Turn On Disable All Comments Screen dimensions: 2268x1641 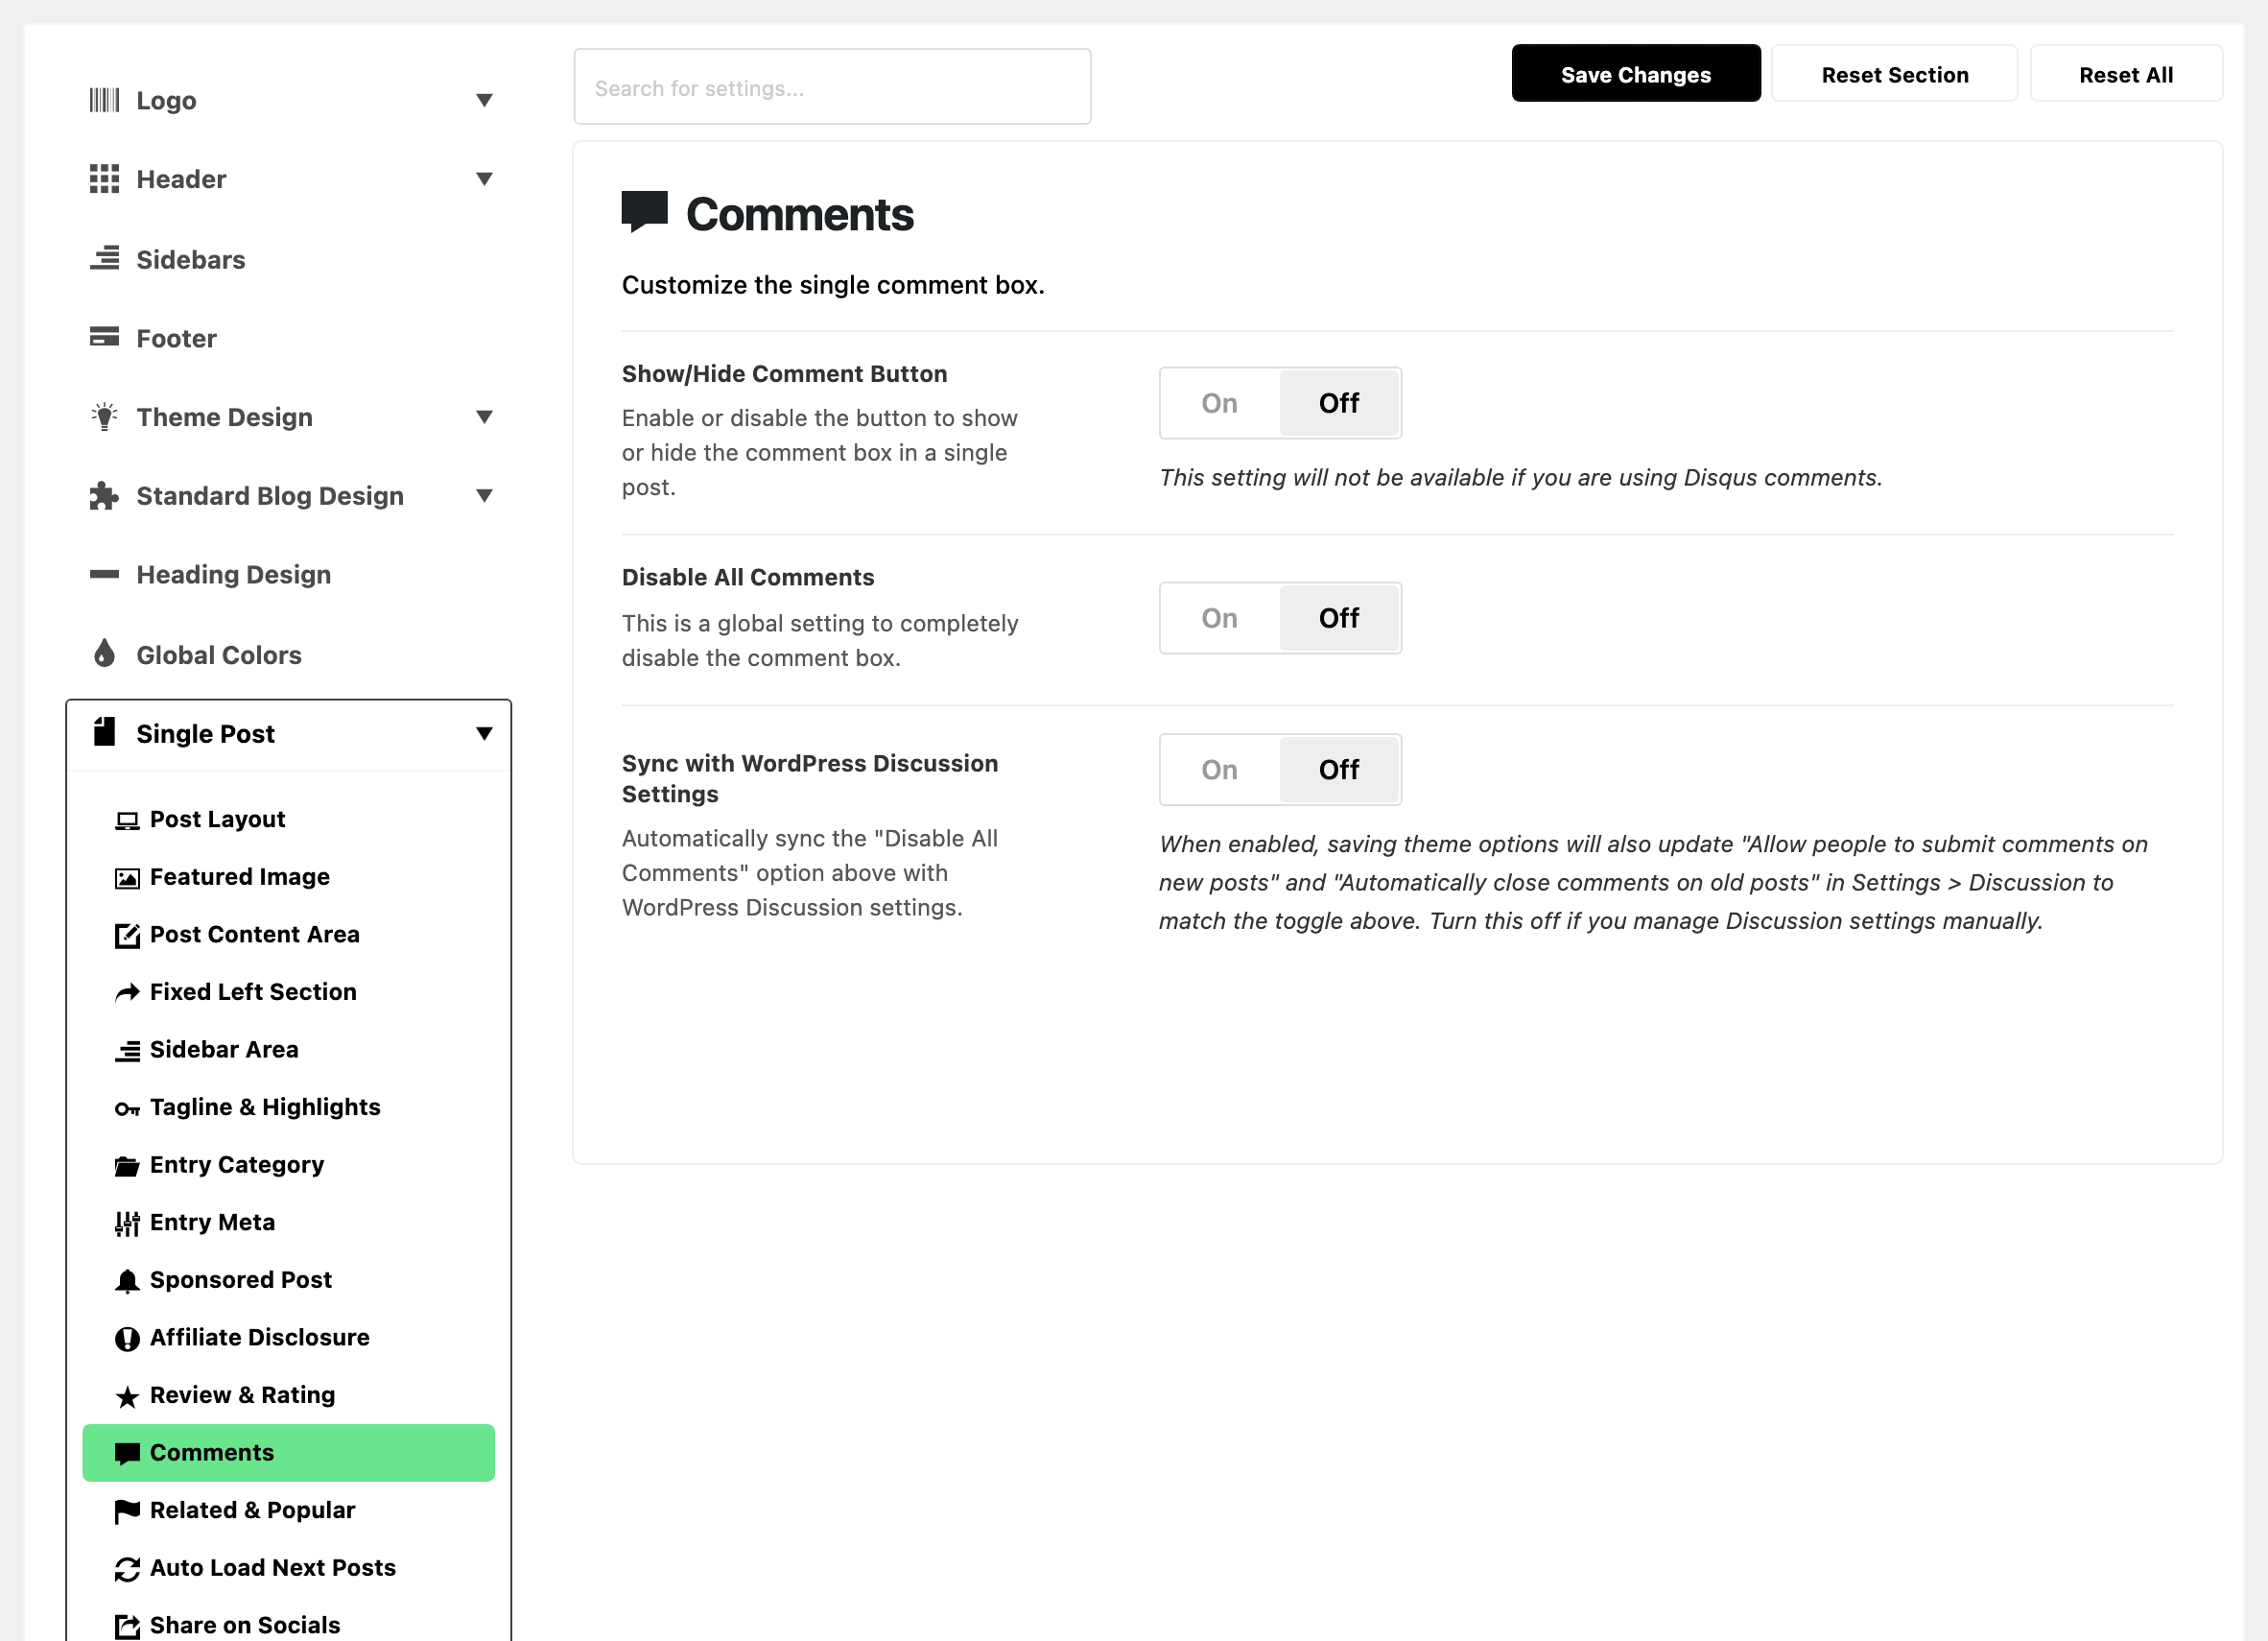pyautogui.click(x=1219, y=618)
